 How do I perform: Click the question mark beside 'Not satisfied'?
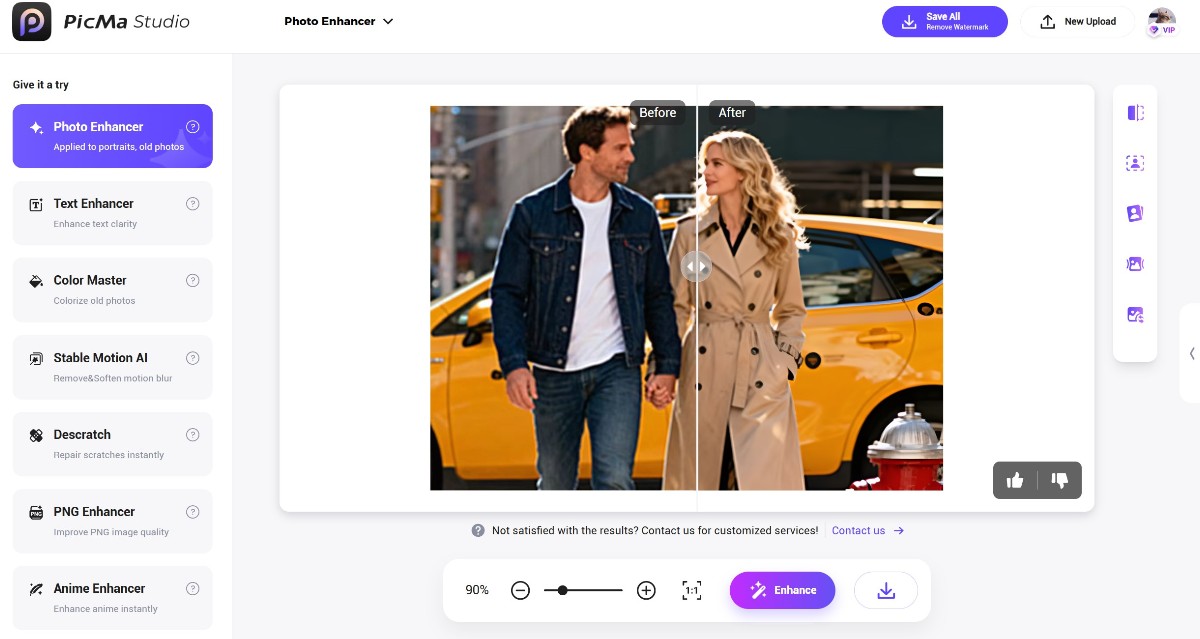click(478, 531)
